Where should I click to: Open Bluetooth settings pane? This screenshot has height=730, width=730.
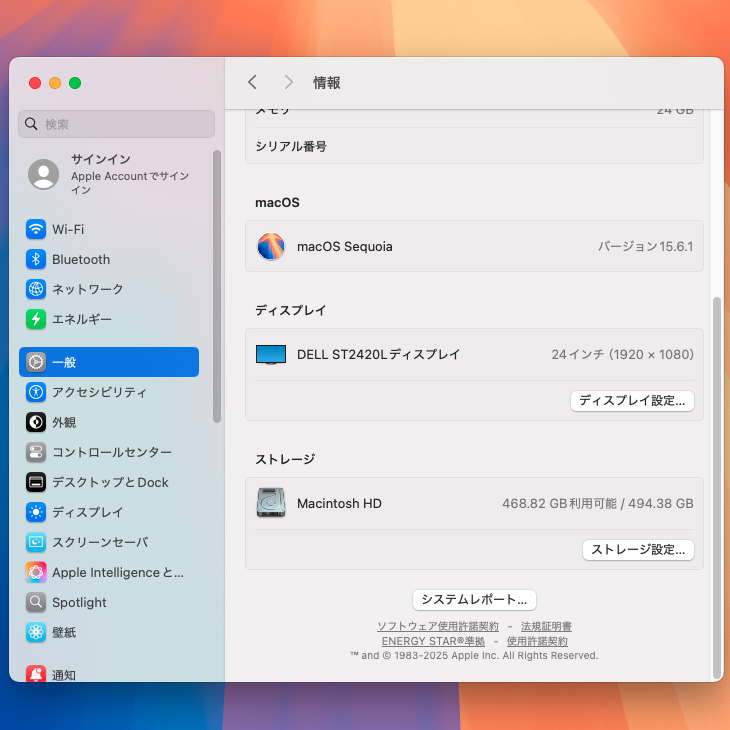(109, 259)
